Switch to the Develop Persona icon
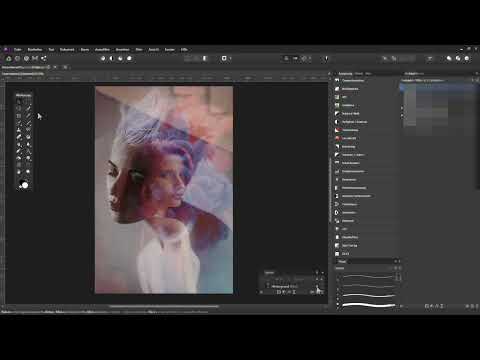480x360 pixels. click(x=26, y=59)
